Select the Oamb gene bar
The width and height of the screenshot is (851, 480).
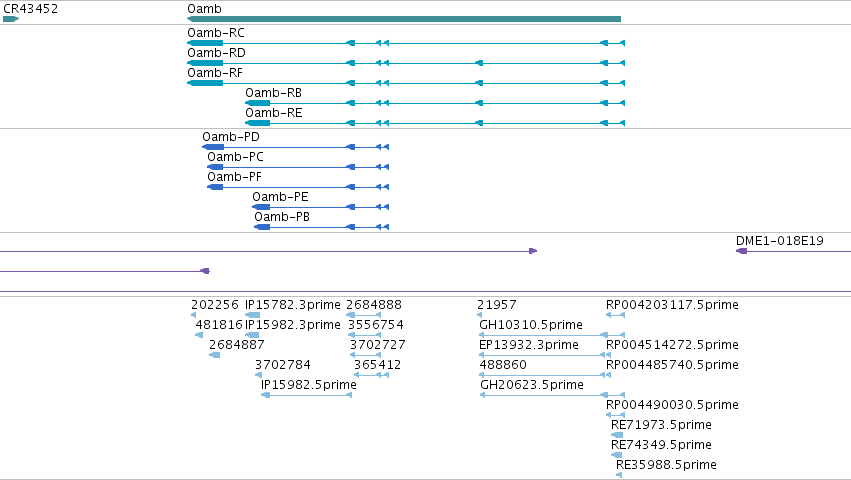click(x=404, y=19)
